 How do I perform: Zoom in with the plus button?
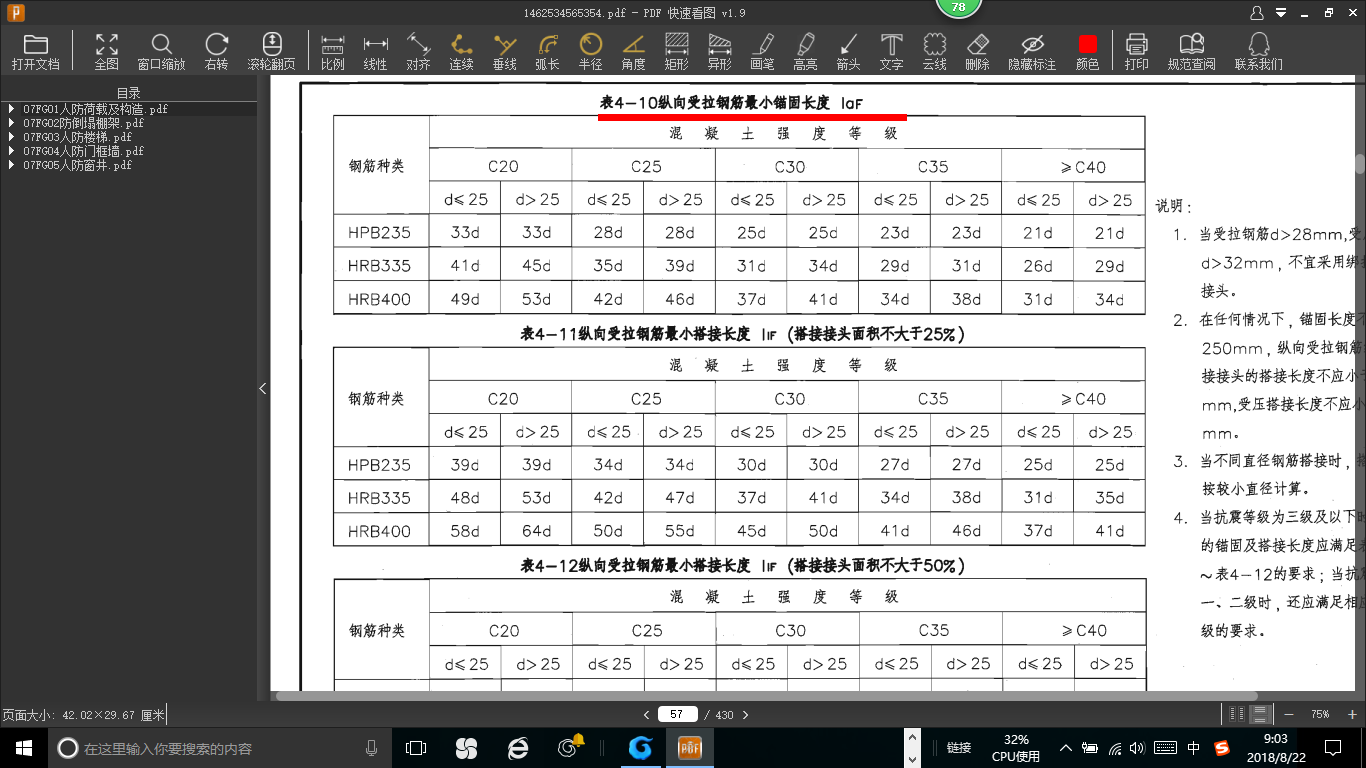pos(1353,714)
